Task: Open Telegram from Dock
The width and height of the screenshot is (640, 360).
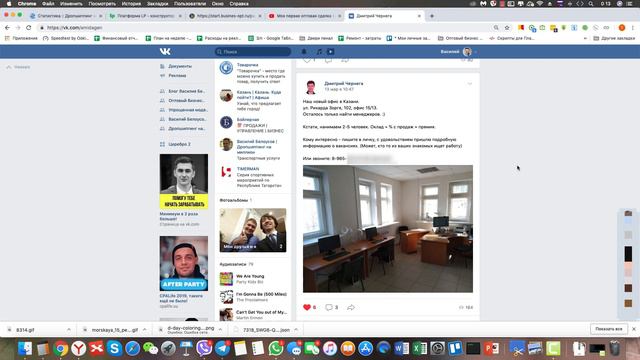Action: (222, 349)
